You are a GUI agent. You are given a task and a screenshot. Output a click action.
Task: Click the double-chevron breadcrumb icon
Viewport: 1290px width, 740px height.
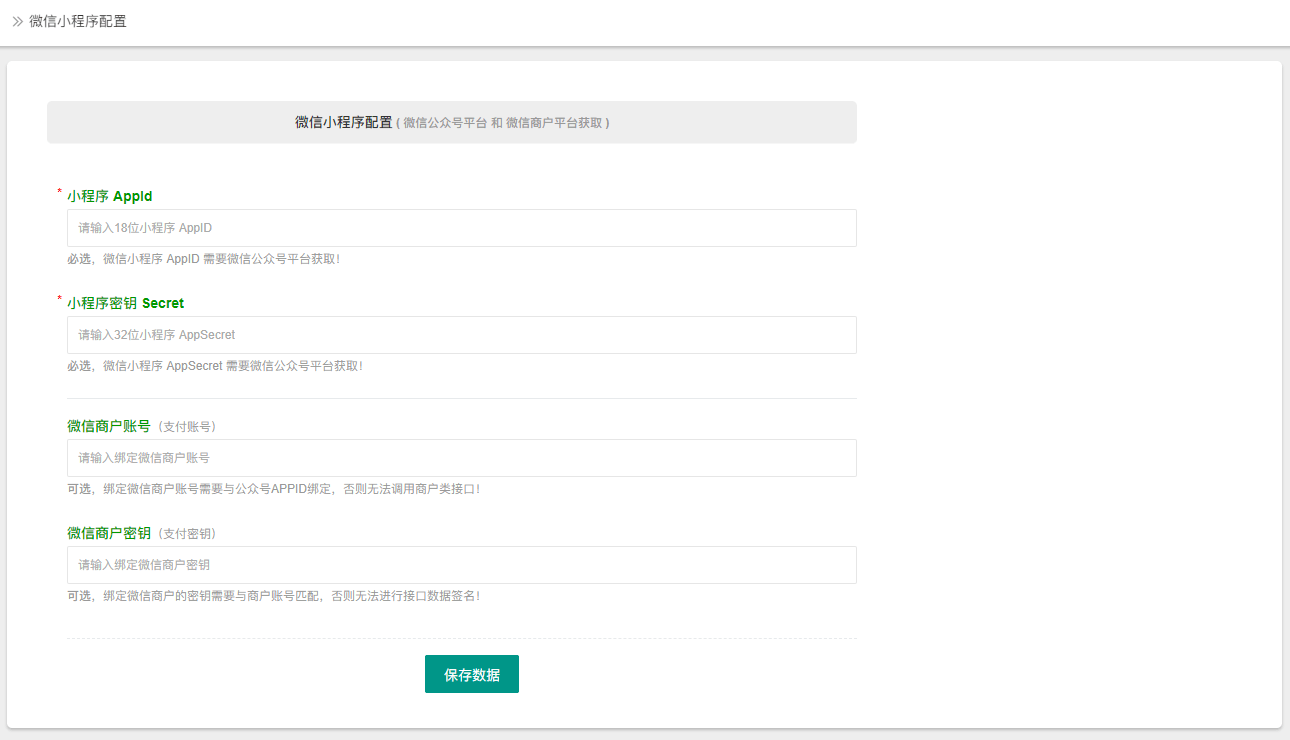click(17, 21)
